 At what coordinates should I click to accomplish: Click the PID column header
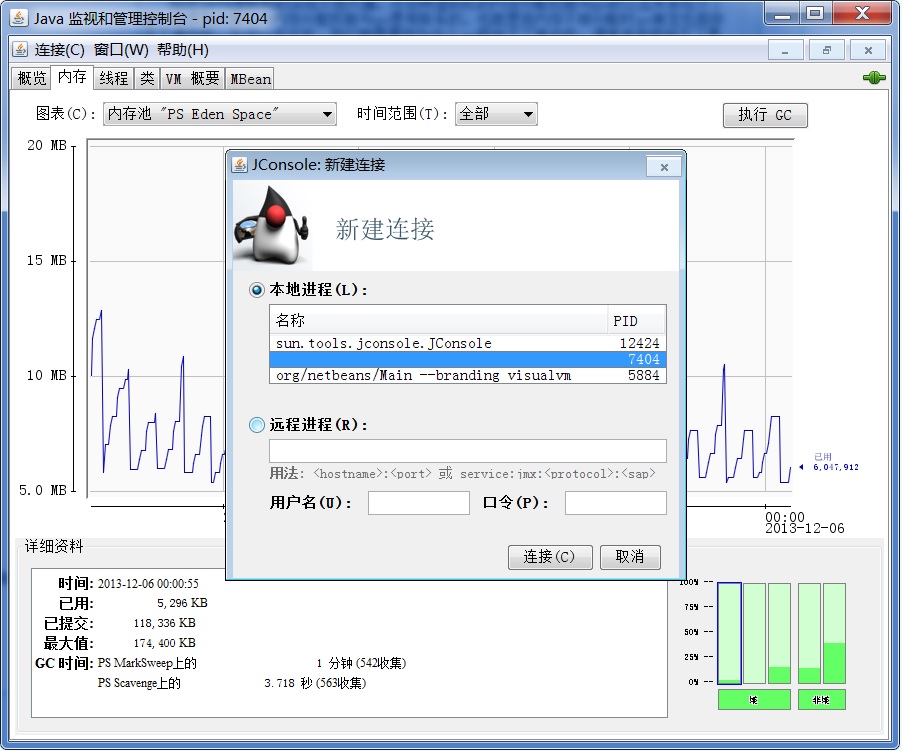coord(636,320)
